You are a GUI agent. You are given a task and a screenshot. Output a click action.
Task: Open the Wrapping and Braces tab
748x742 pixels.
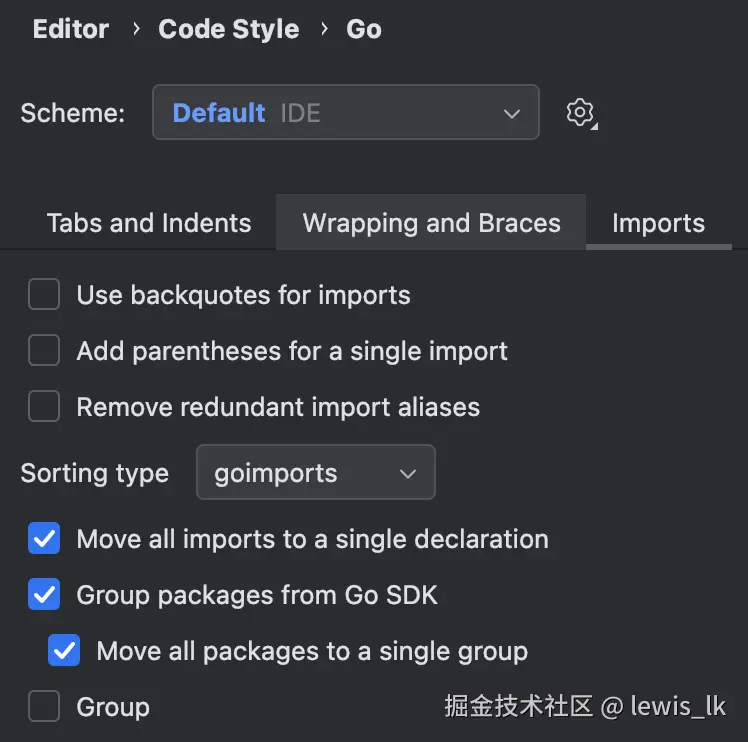[431, 223]
